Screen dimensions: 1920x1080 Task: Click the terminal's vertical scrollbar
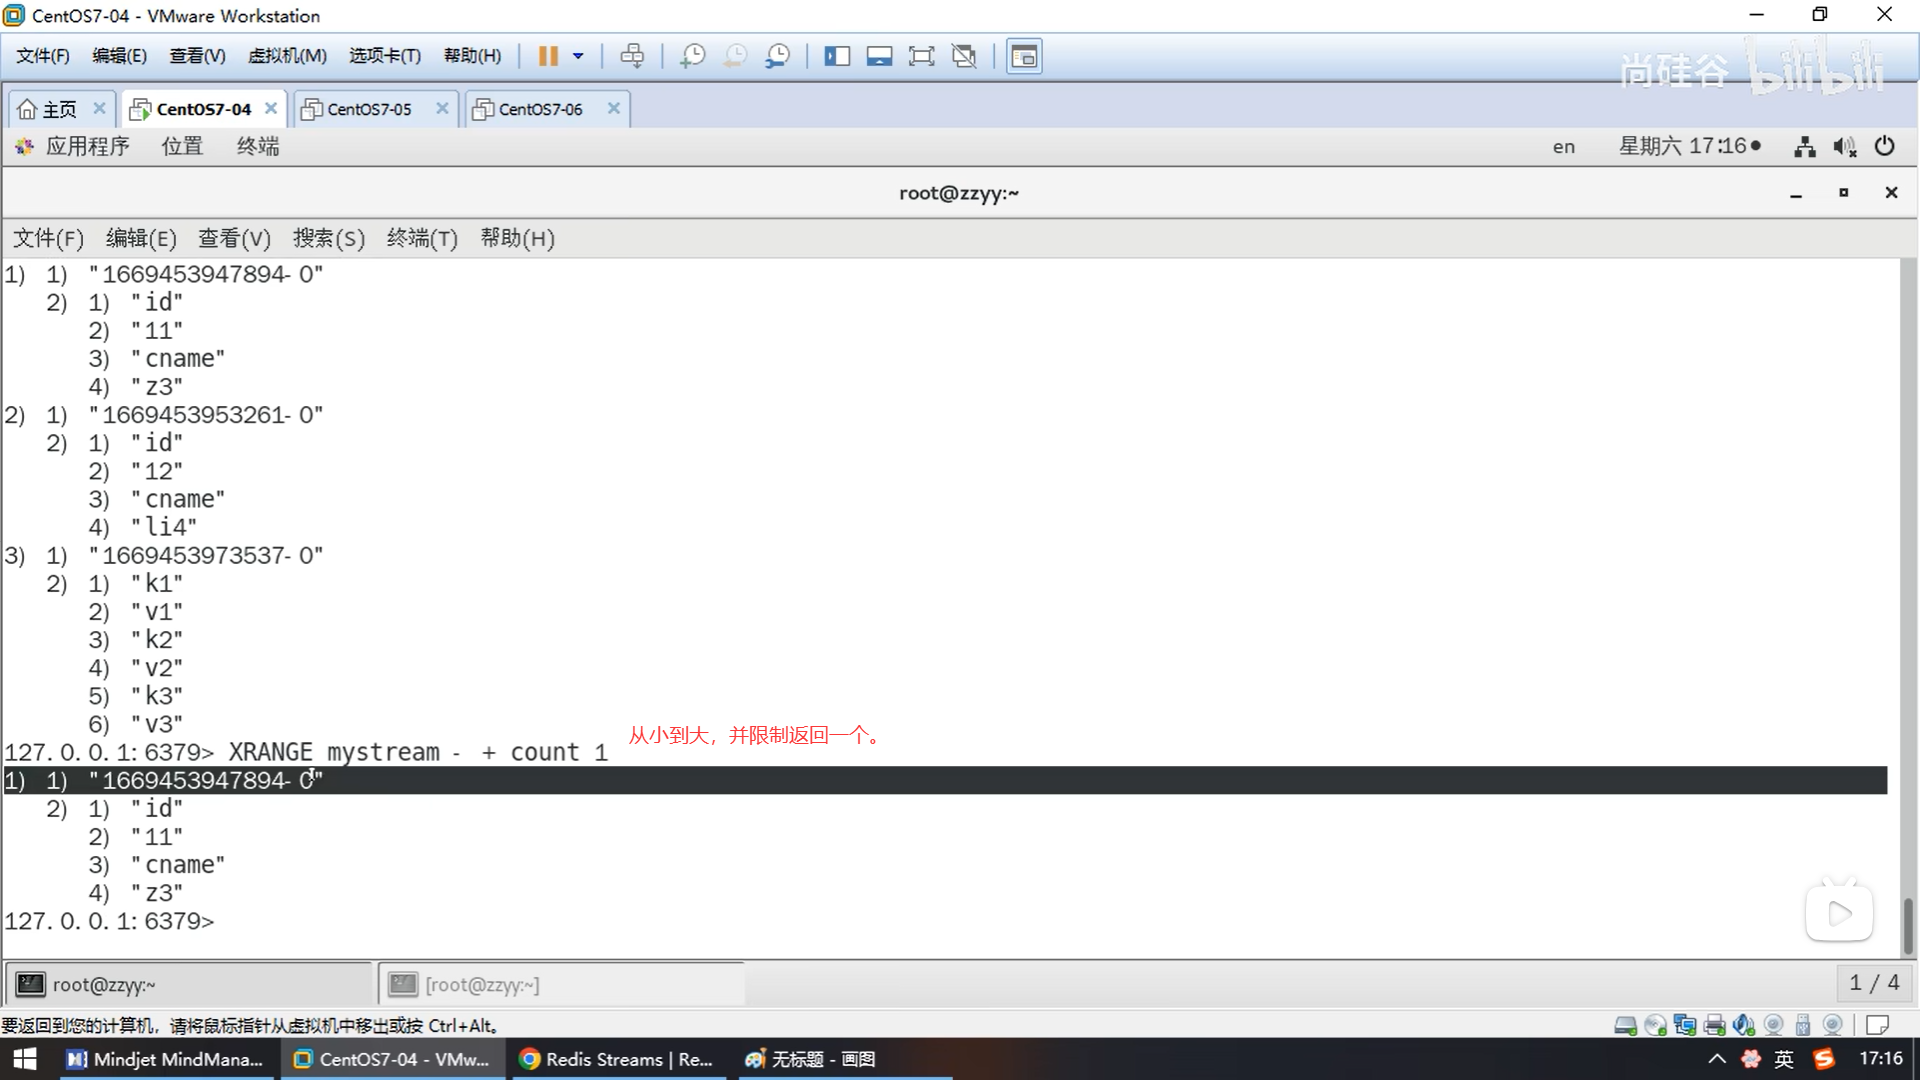1907,925
